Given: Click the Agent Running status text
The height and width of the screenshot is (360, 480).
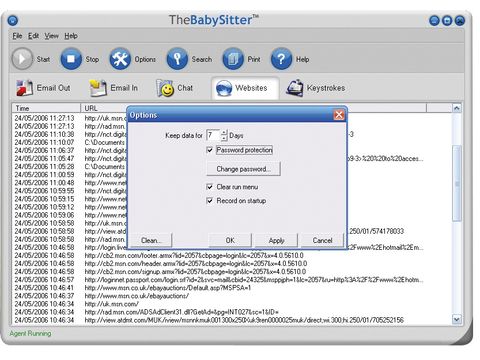Looking at the screenshot, I should [x=30, y=333].
